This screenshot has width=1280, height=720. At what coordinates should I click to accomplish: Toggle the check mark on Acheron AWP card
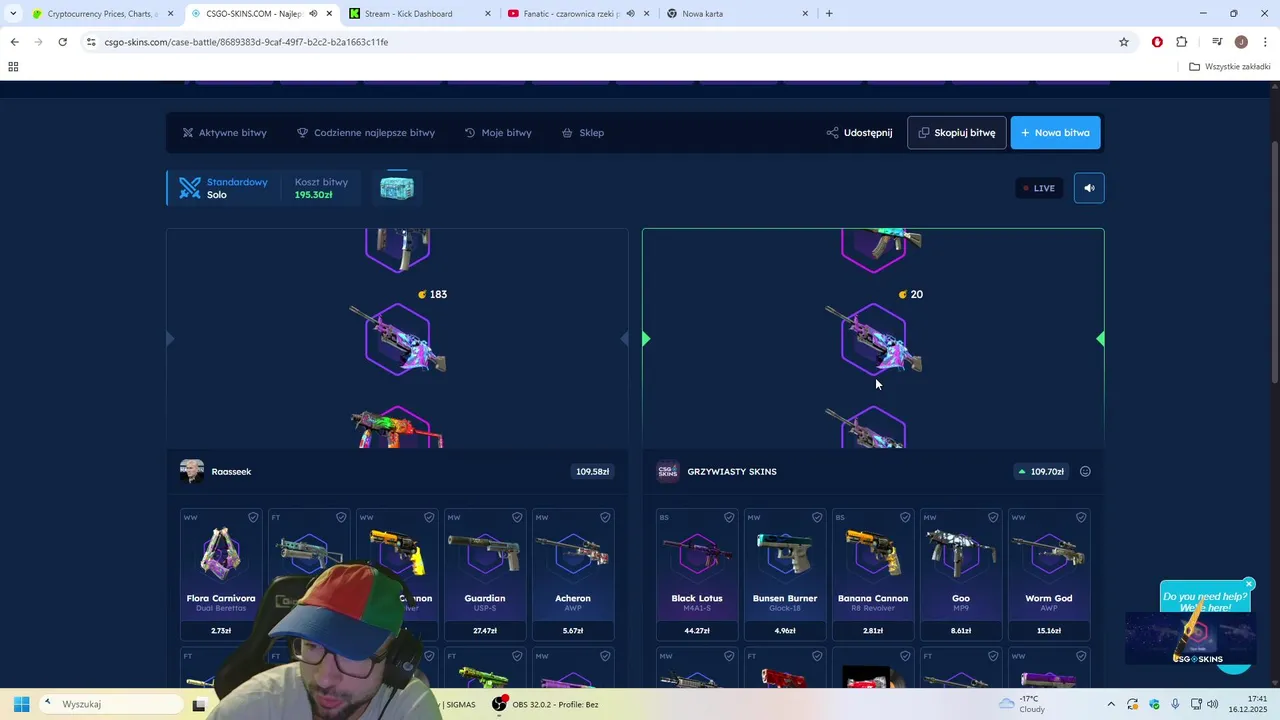605,517
